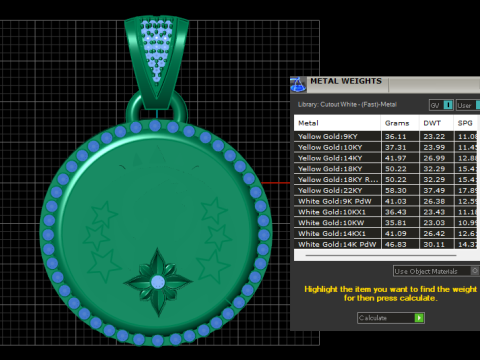Sort by the Metal column header

coord(337,123)
